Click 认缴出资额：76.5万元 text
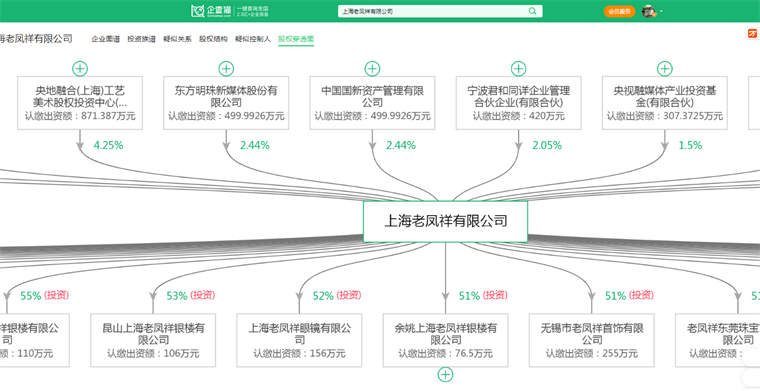Screen dimensions: 760x391 tap(445, 354)
